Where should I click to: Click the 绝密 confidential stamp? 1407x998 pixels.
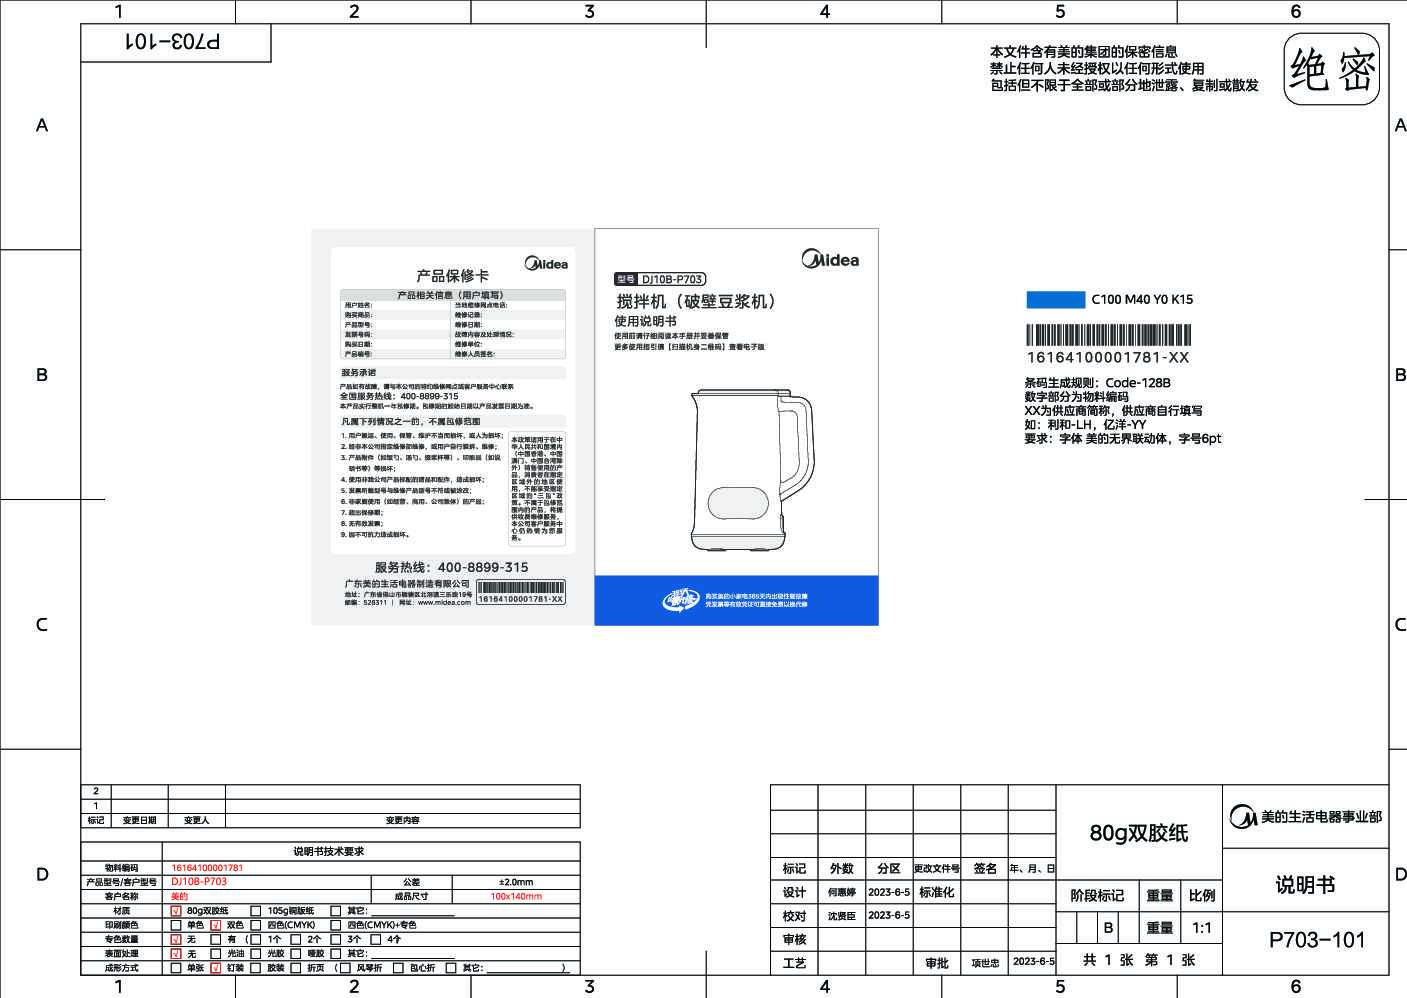1332,69
